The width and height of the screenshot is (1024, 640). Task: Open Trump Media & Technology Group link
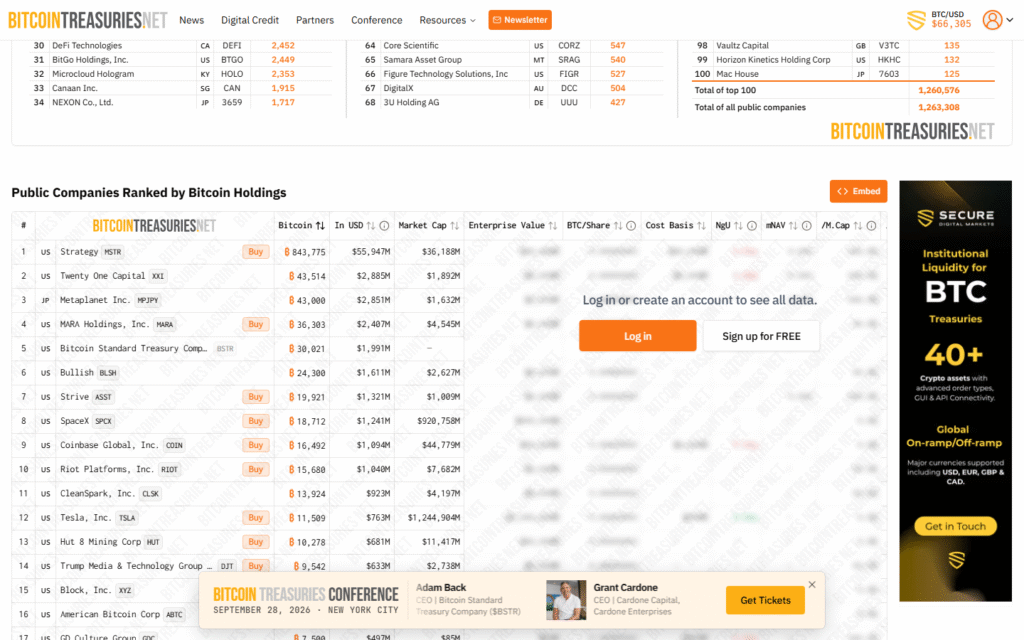[x=136, y=566]
